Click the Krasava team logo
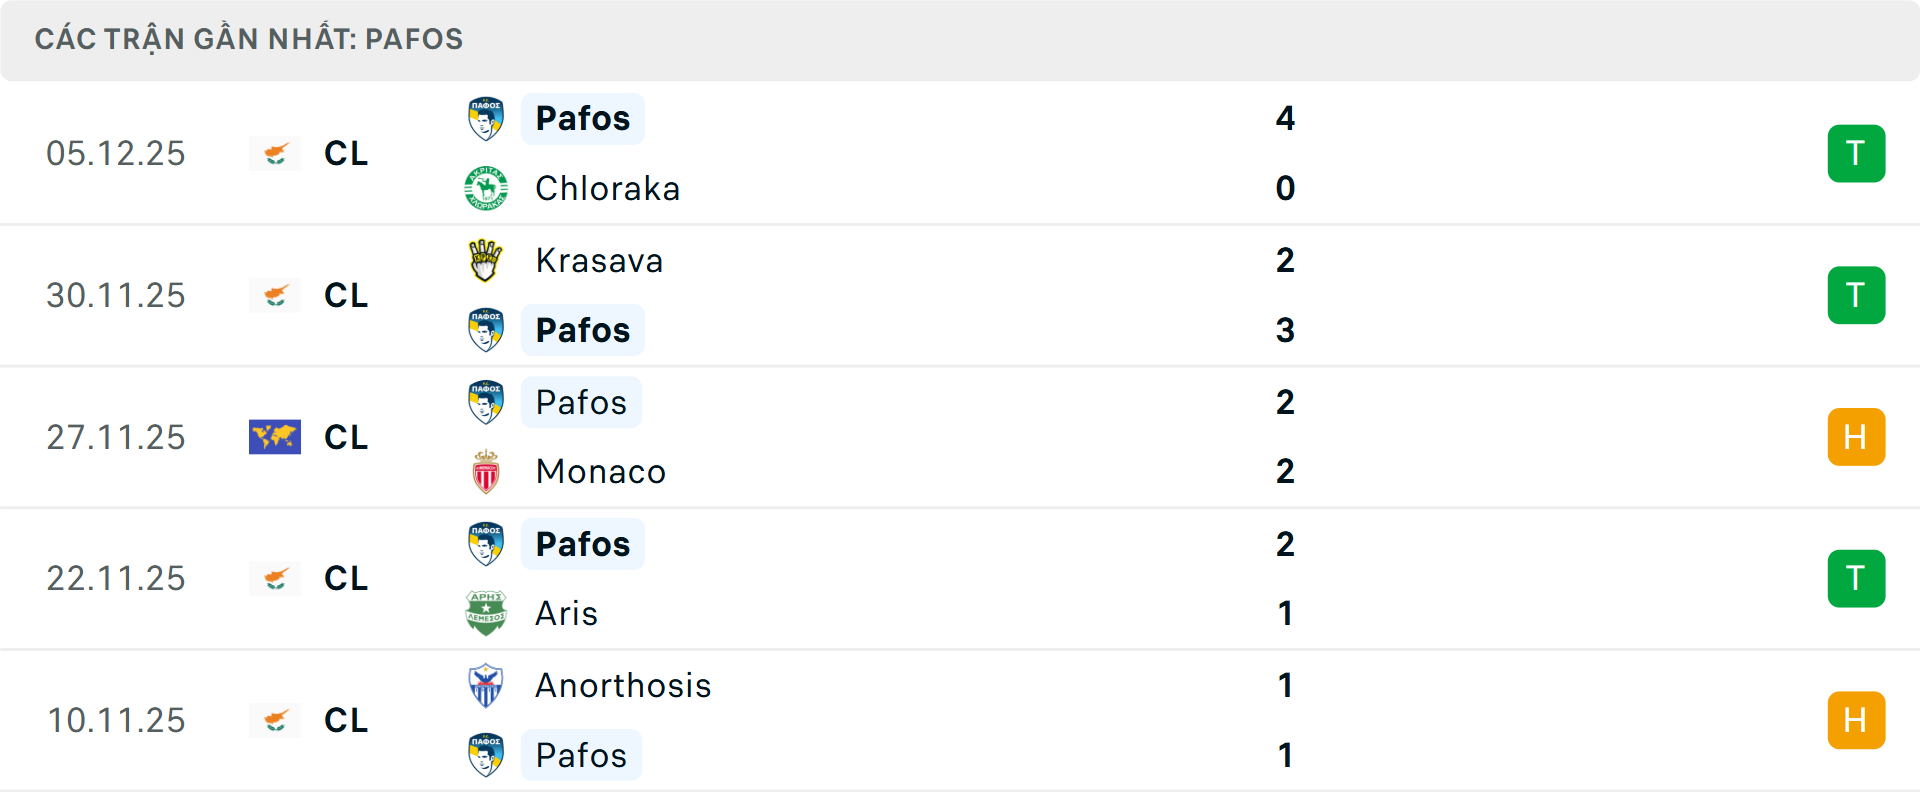The image size is (1920, 792). (x=486, y=260)
